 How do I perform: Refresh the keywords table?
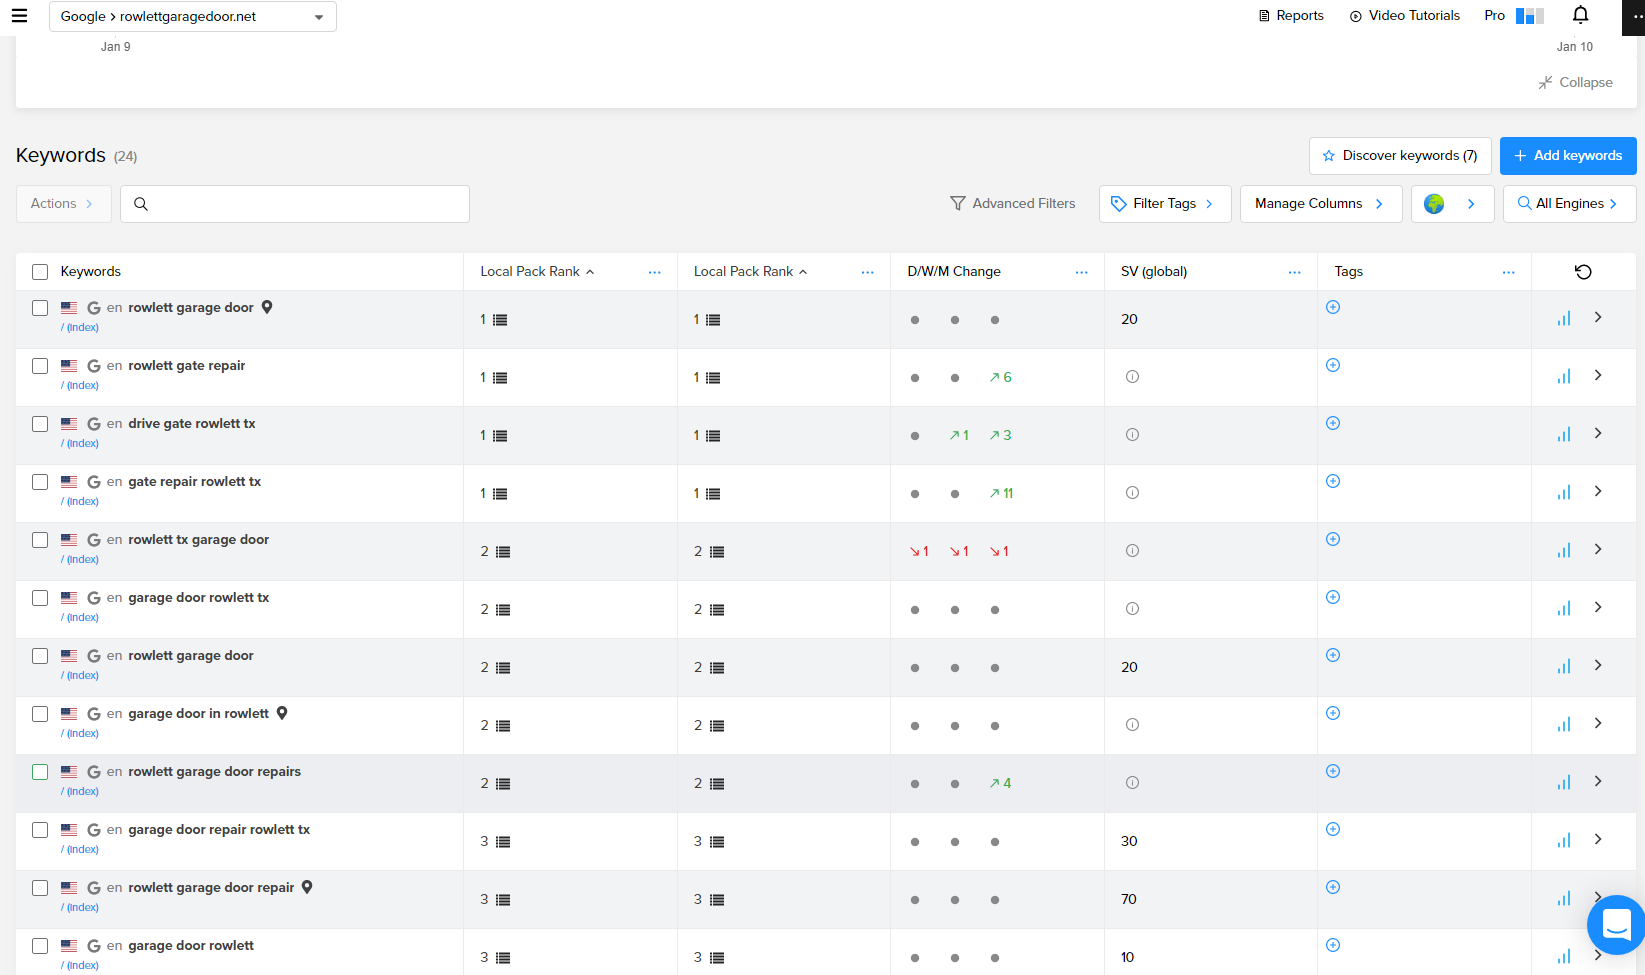1583,272
